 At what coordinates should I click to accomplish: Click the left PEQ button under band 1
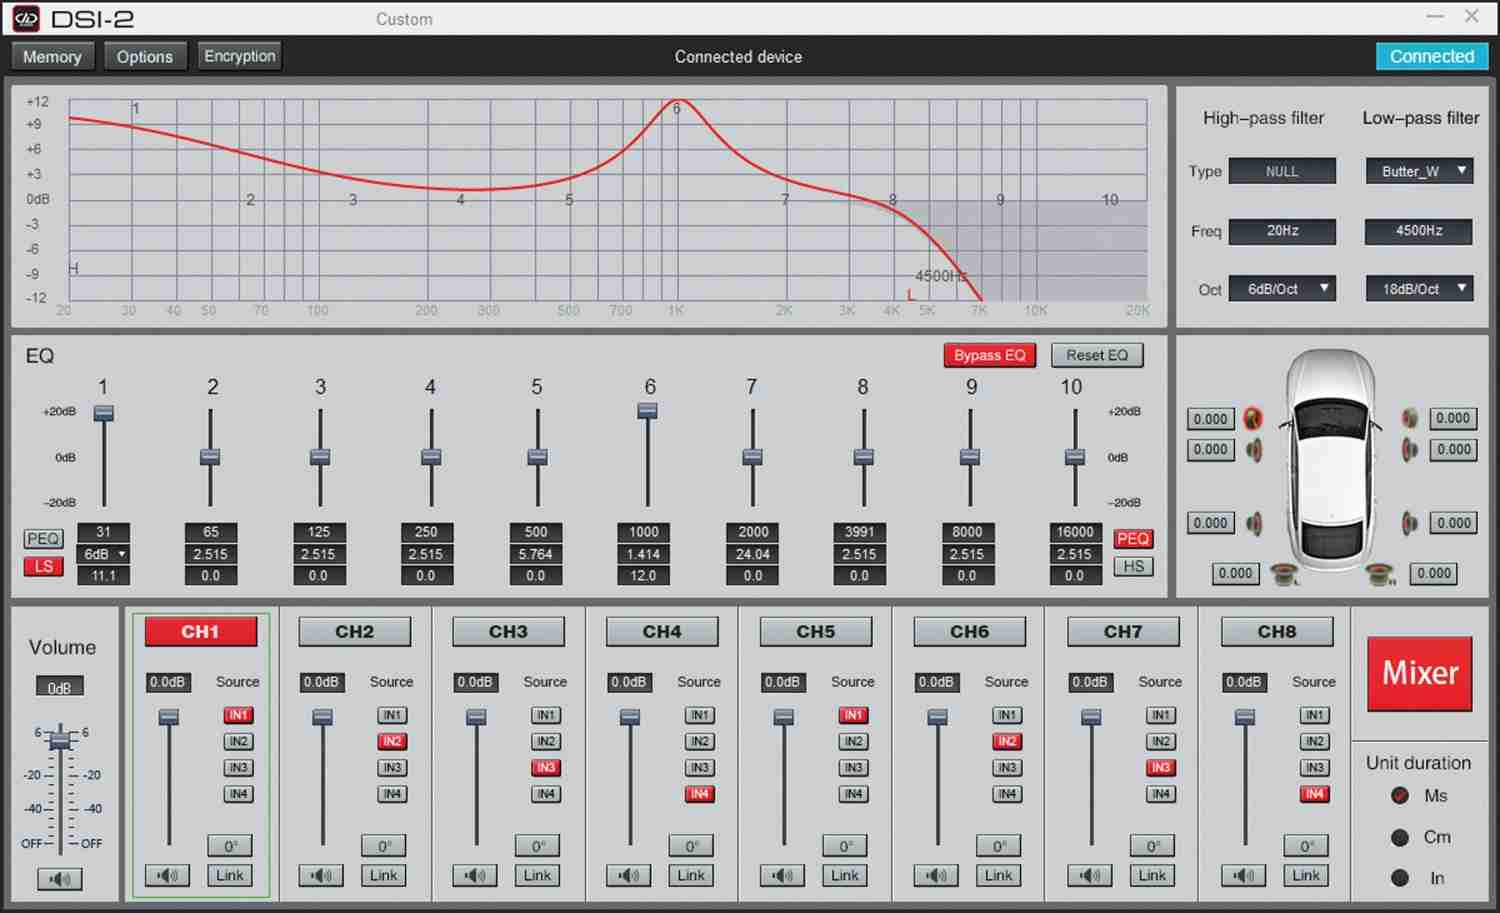(x=43, y=539)
